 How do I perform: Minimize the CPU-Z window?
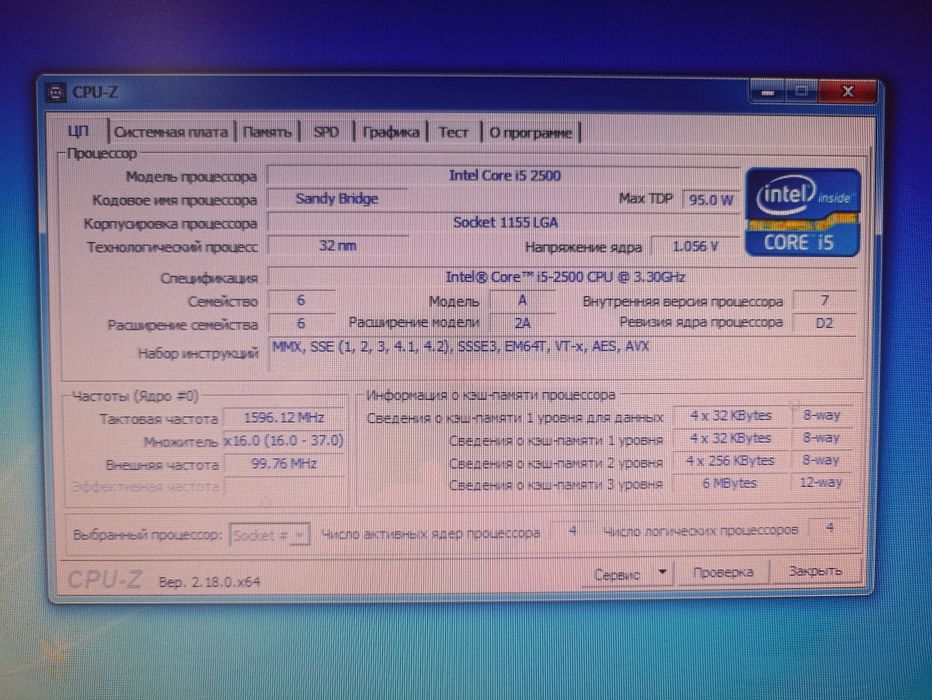[767, 92]
